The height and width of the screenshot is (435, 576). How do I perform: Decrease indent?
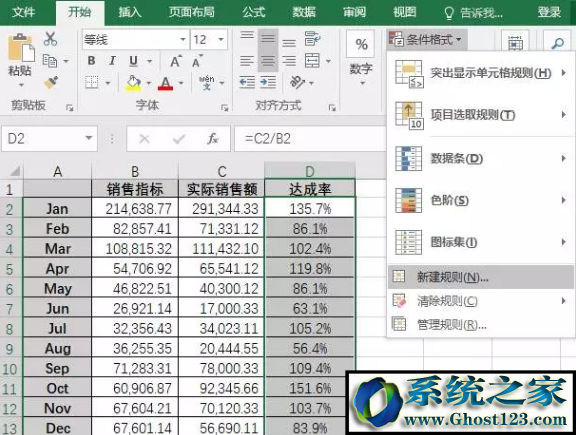pyautogui.click(x=247, y=82)
